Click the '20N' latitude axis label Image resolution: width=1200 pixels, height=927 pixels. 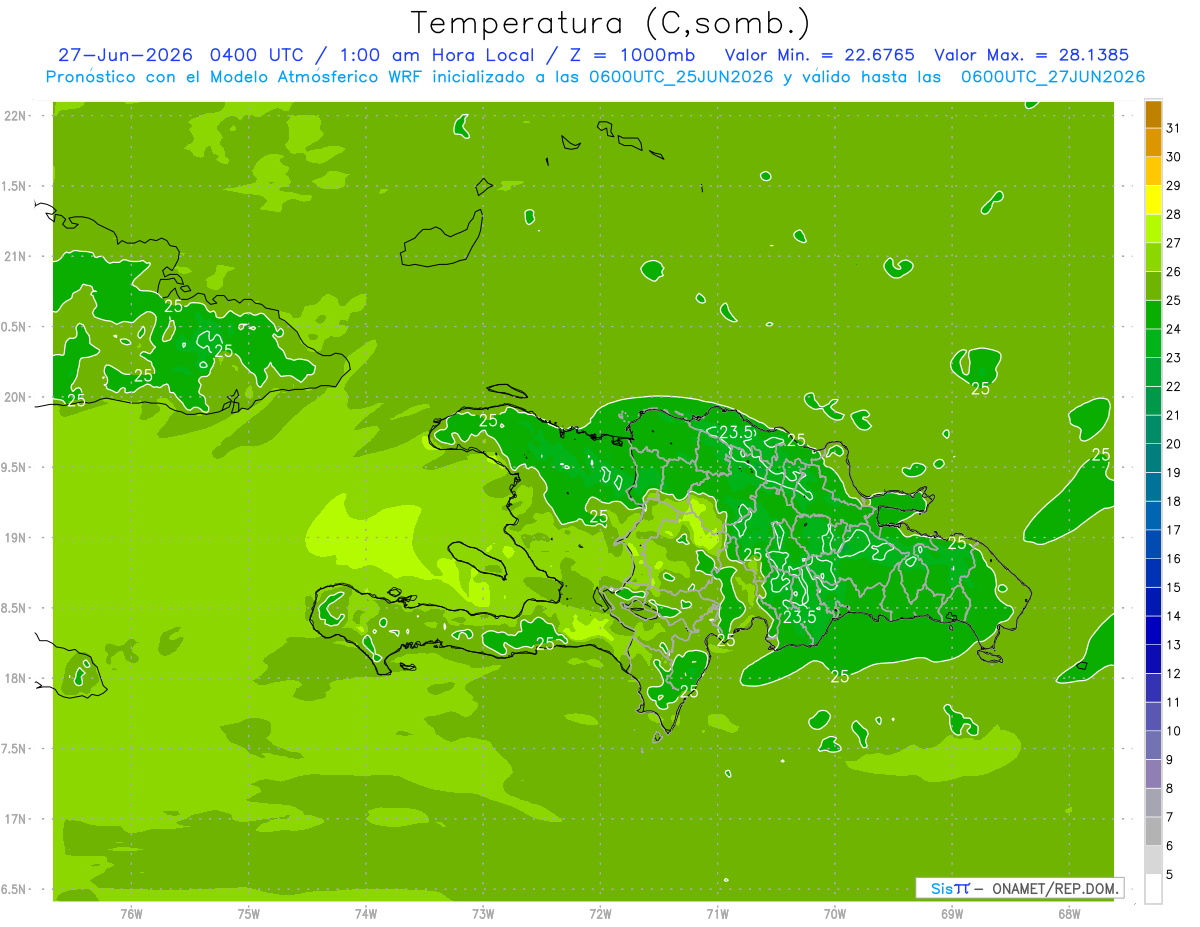[15, 397]
